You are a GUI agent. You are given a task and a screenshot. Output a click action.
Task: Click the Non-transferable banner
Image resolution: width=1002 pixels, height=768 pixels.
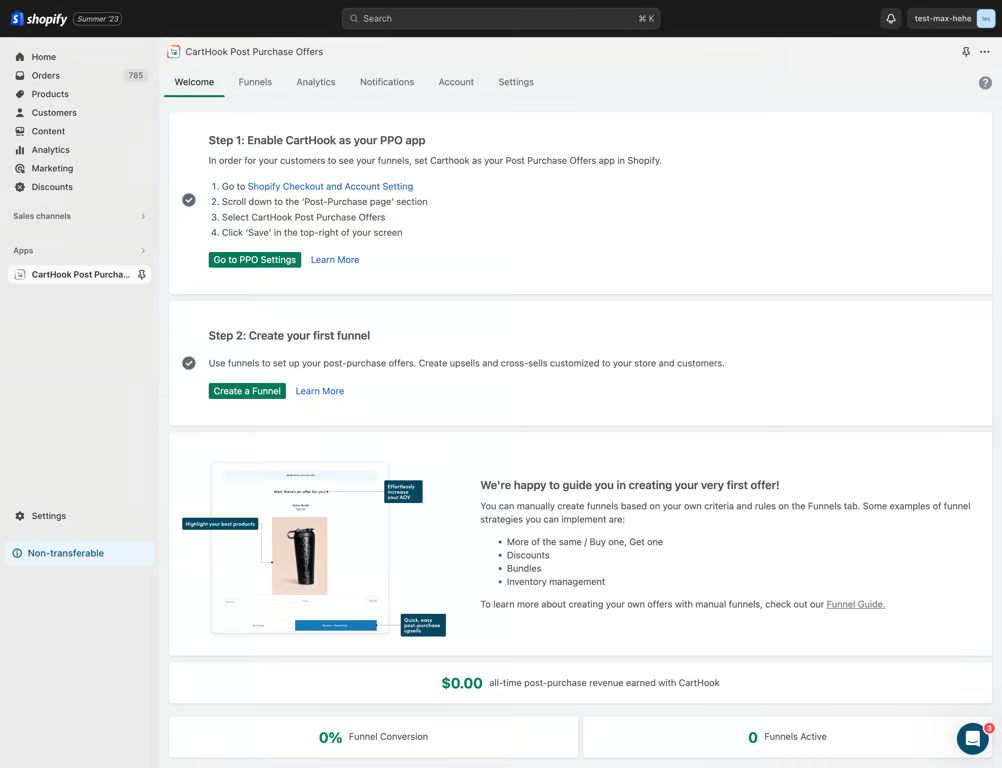[x=80, y=553]
